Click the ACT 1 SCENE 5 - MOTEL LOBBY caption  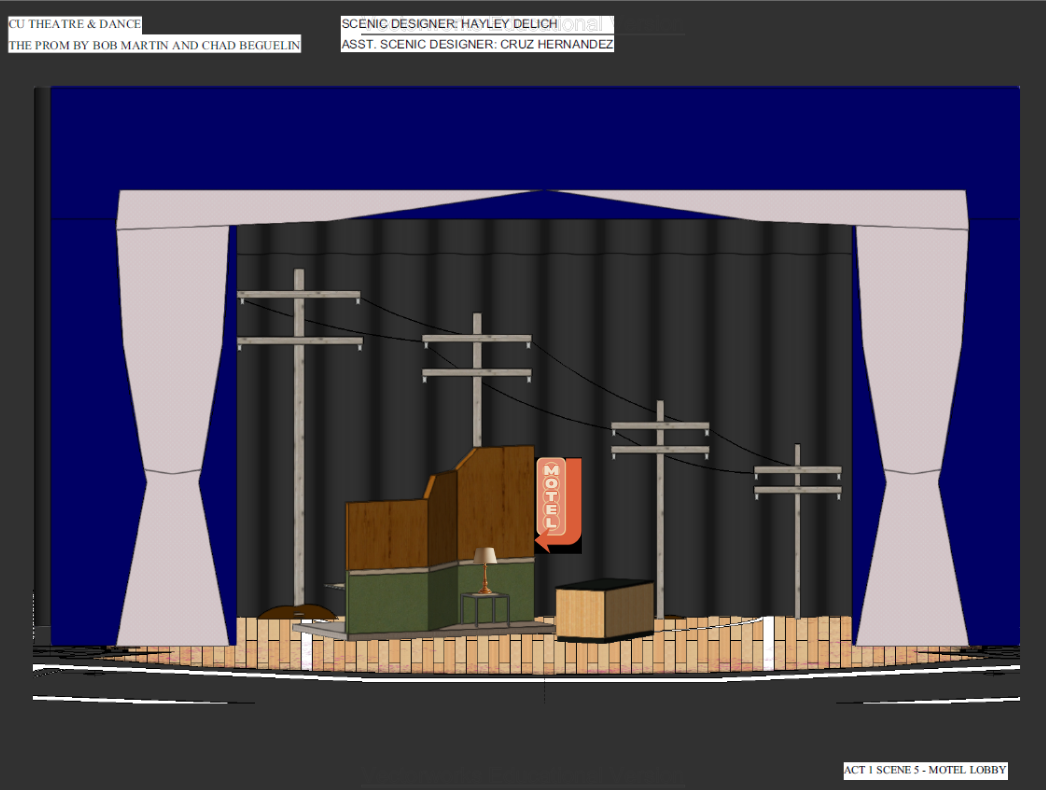(925, 770)
